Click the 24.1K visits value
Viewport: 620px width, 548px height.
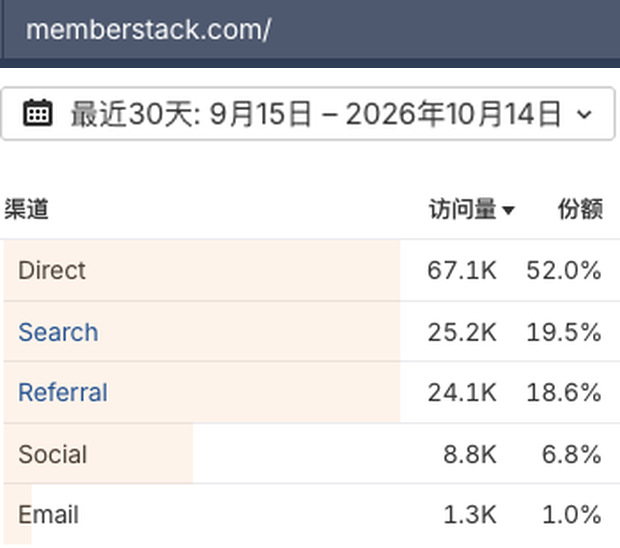pyautogui.click(x=462, y=393)
